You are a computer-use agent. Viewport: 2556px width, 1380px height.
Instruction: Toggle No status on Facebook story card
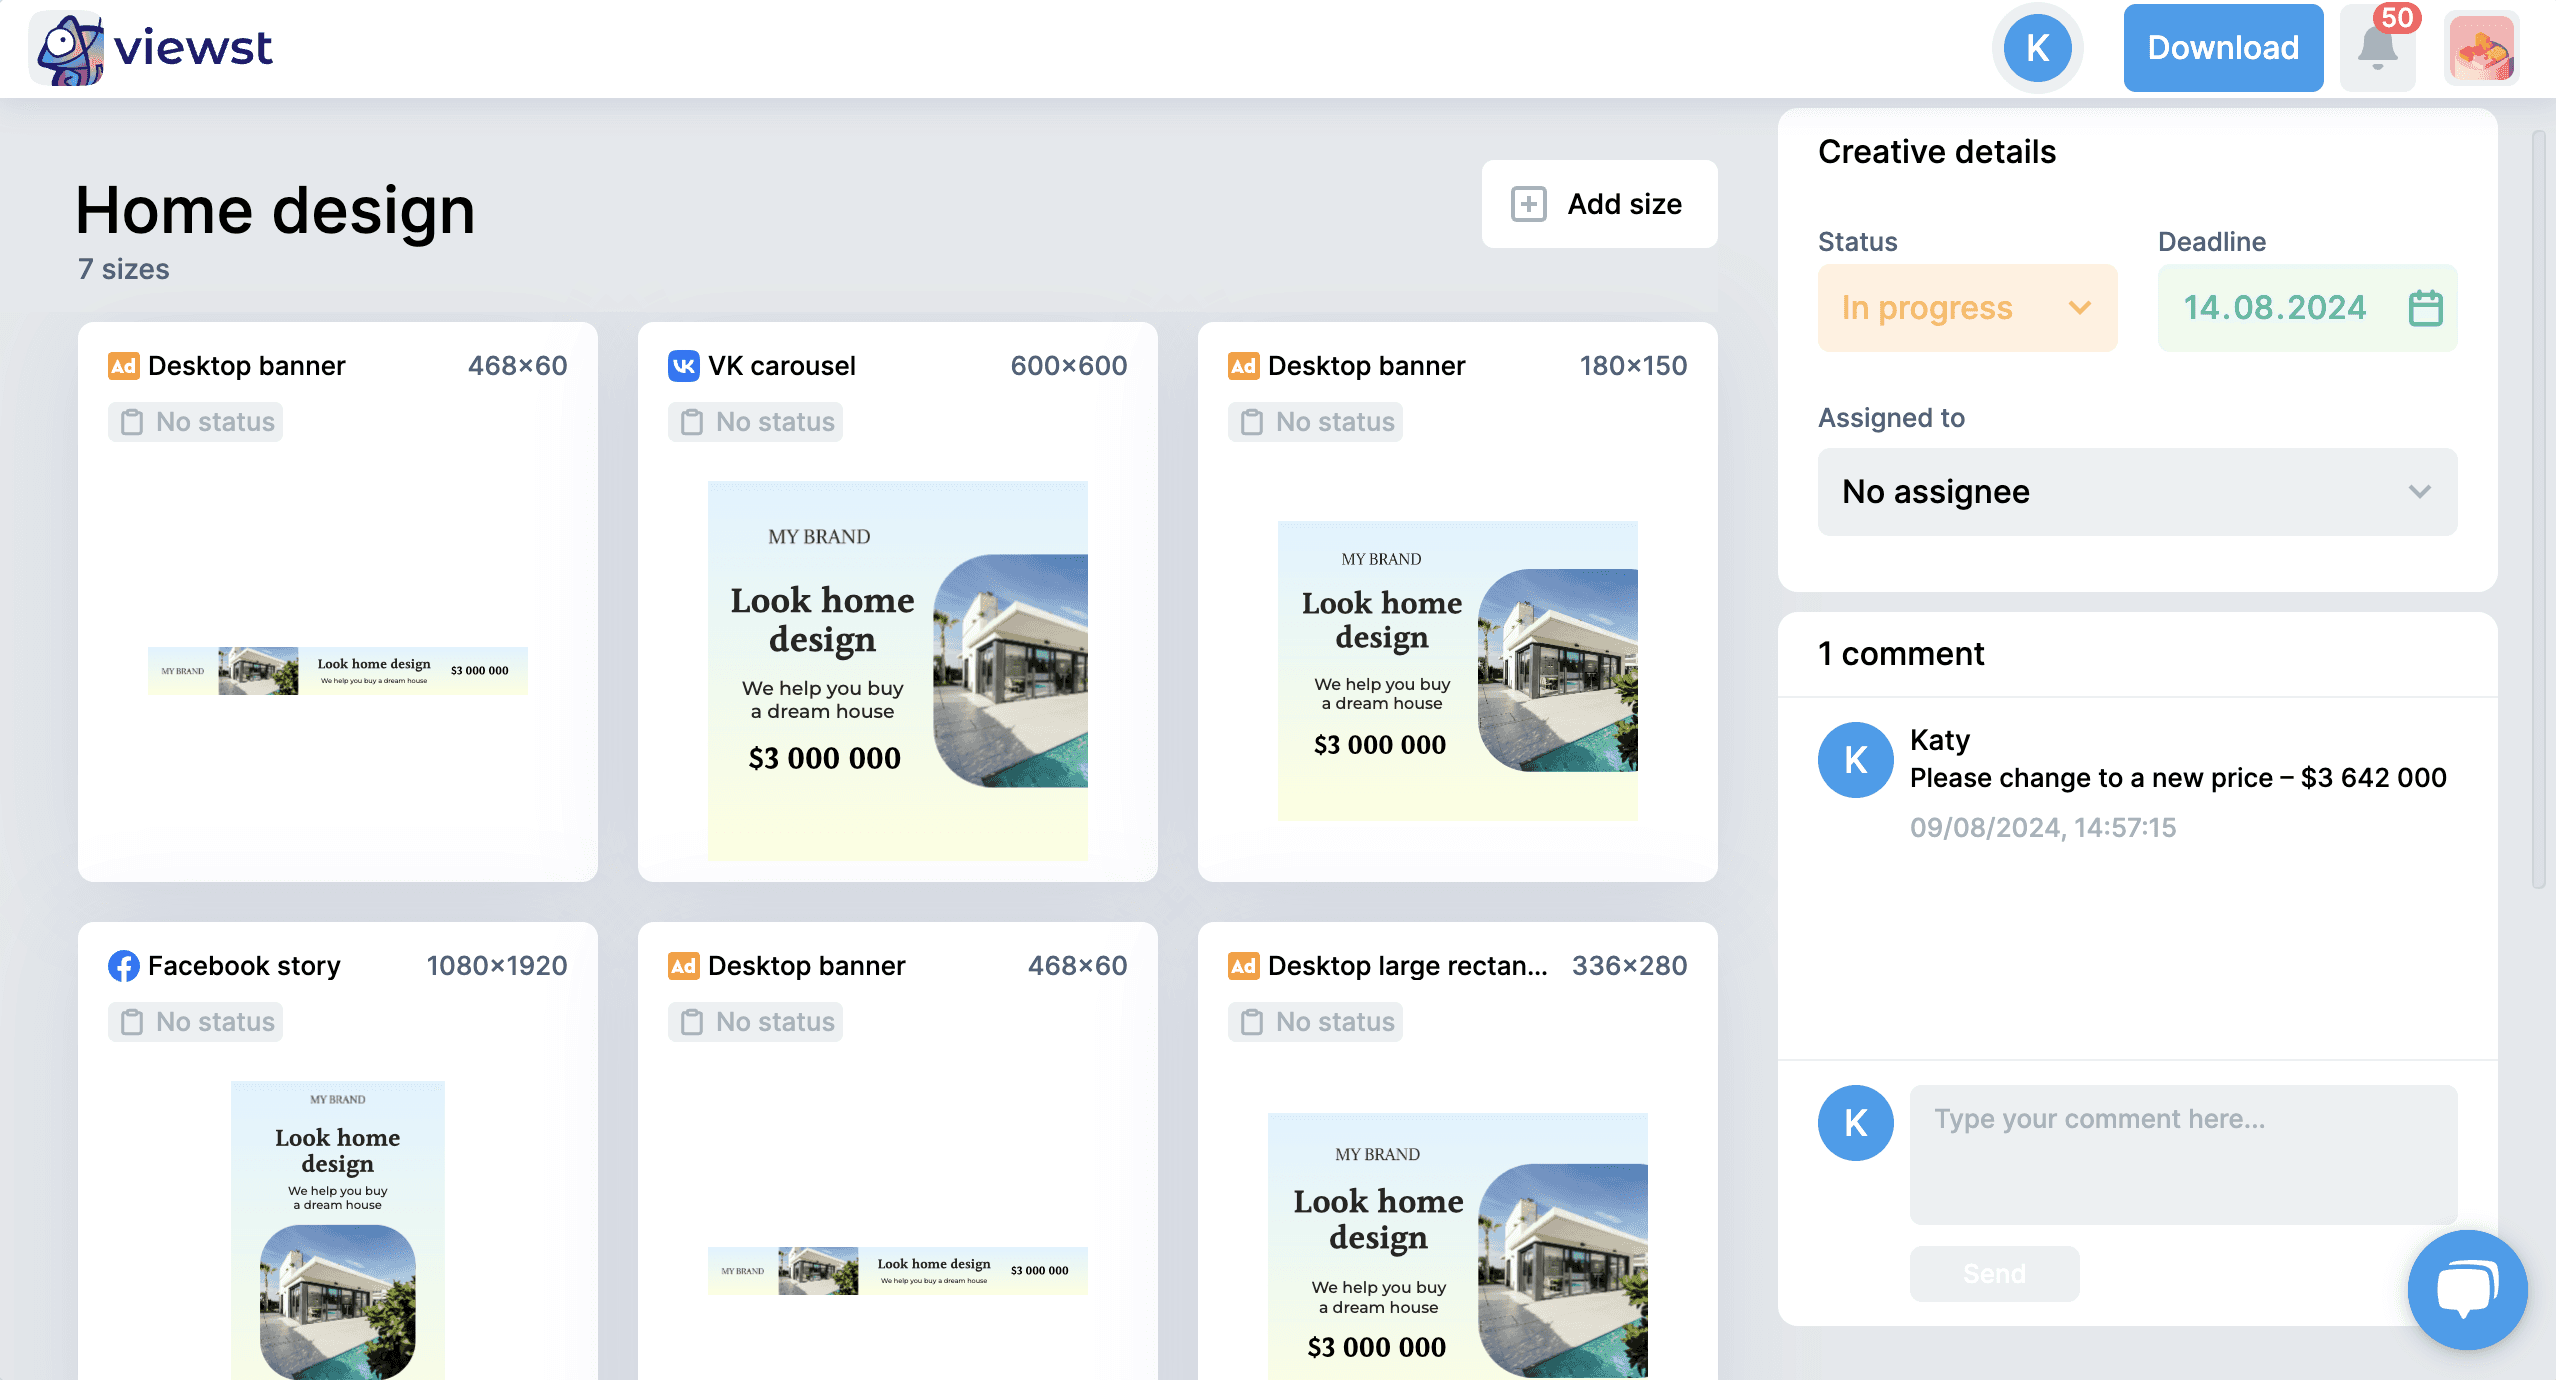(194, 1021)
